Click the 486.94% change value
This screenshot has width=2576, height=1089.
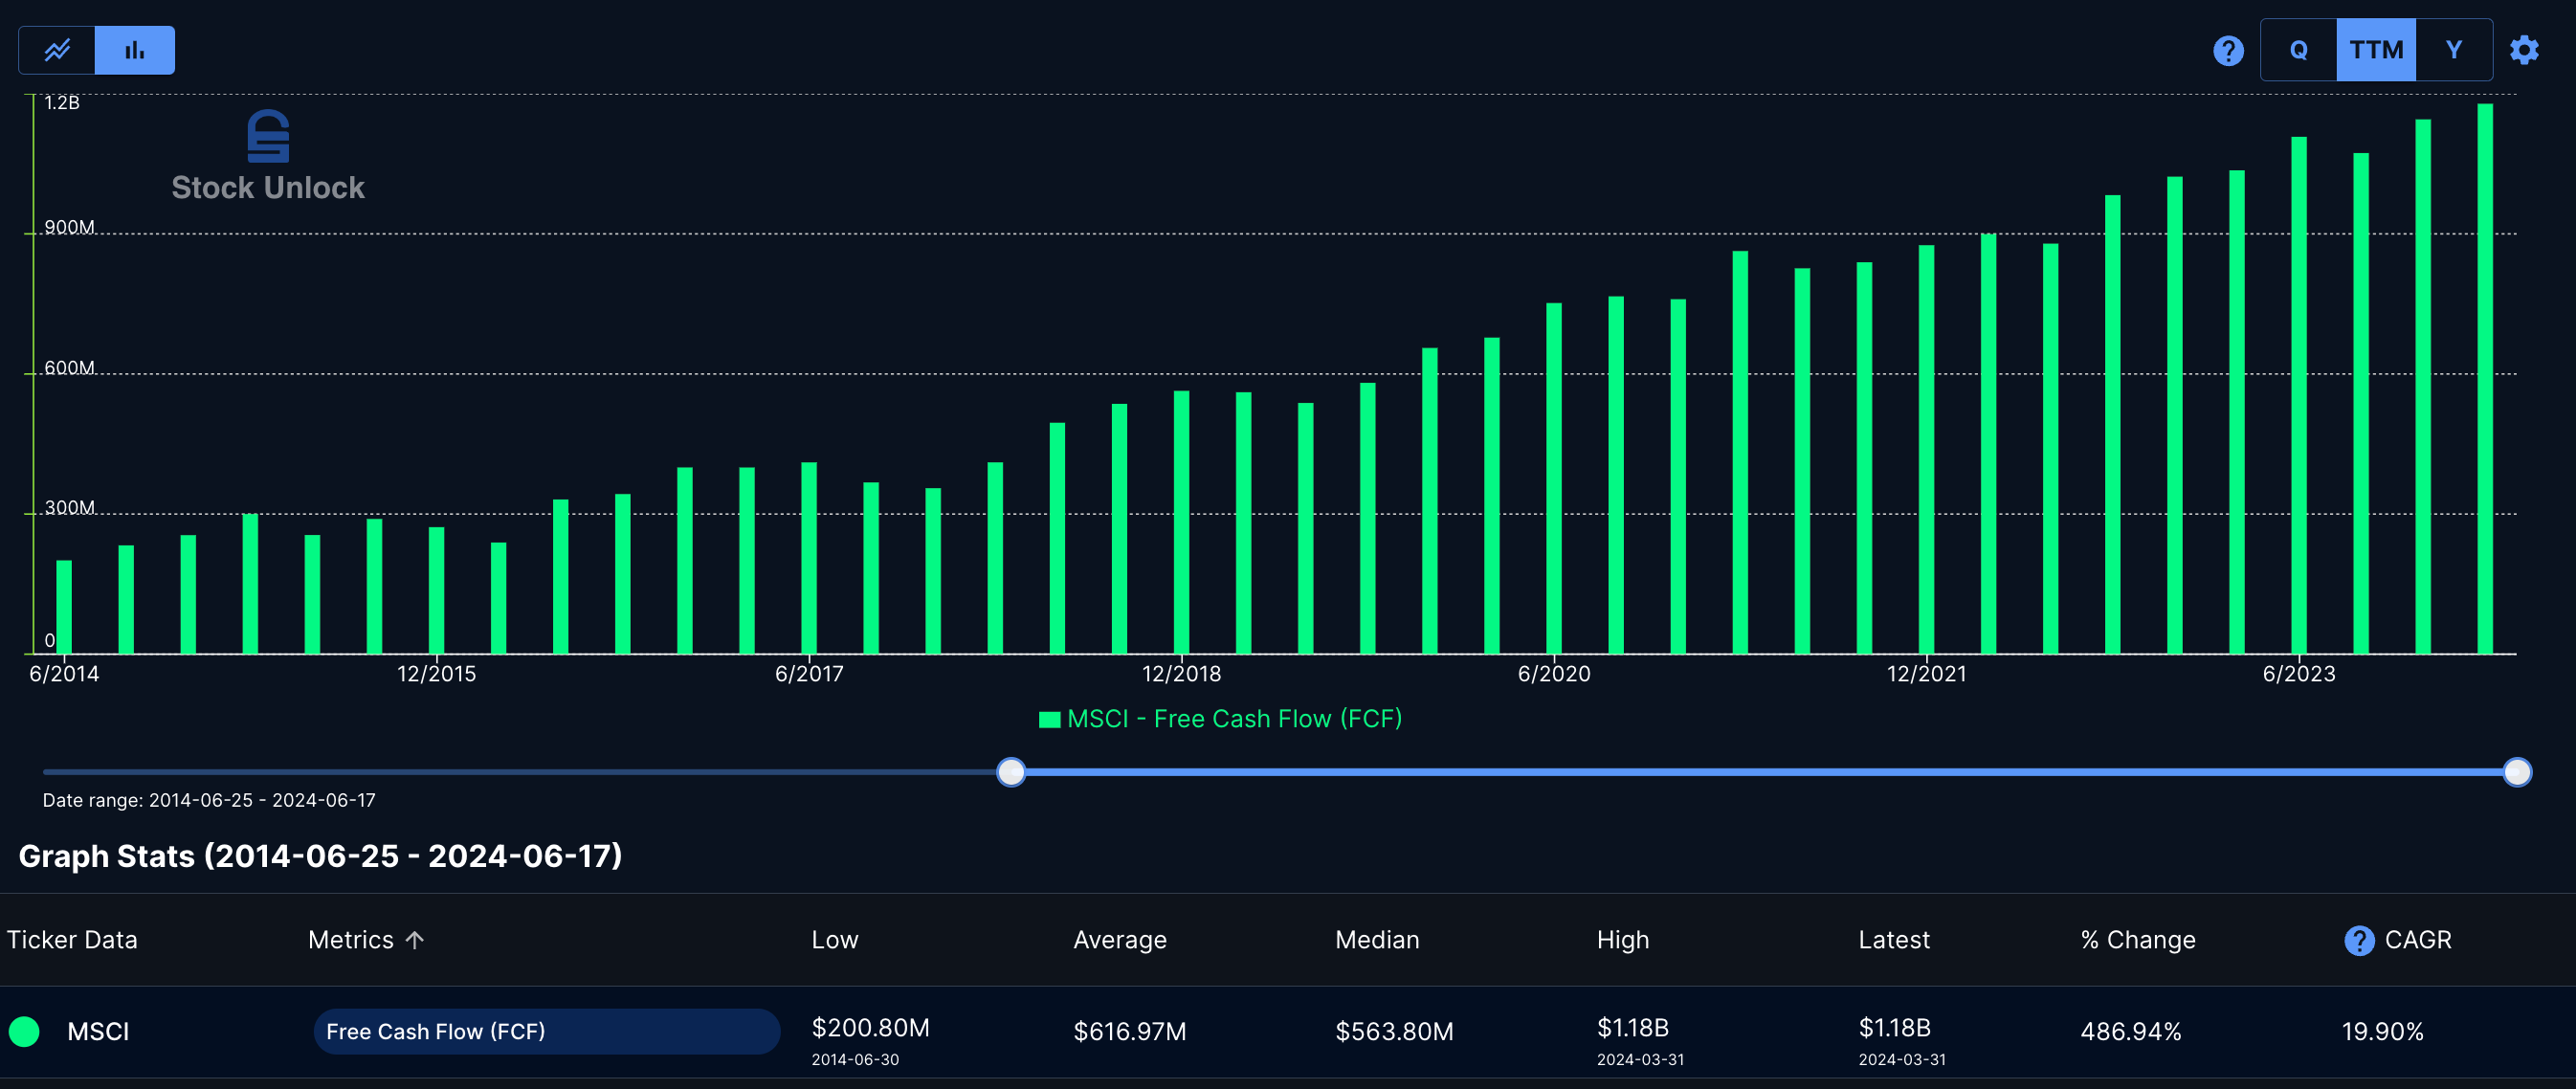[2131, 1031]
